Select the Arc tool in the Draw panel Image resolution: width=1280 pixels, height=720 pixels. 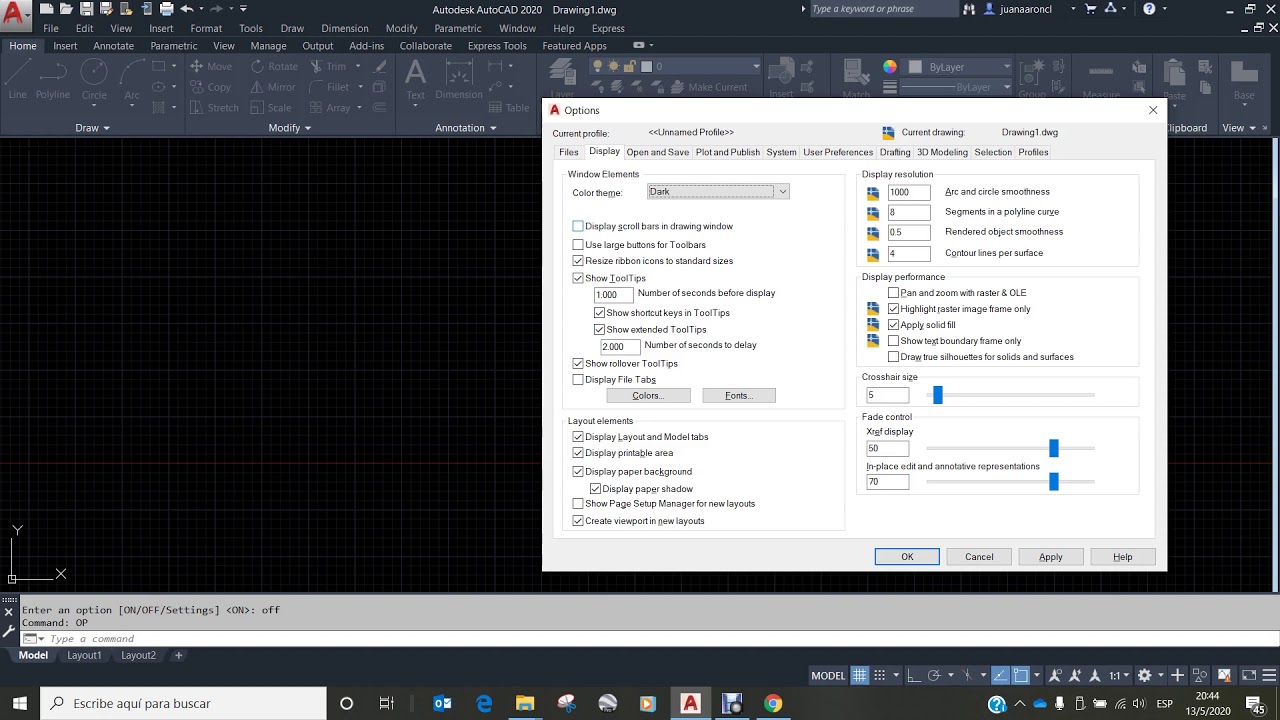[131, 81]
